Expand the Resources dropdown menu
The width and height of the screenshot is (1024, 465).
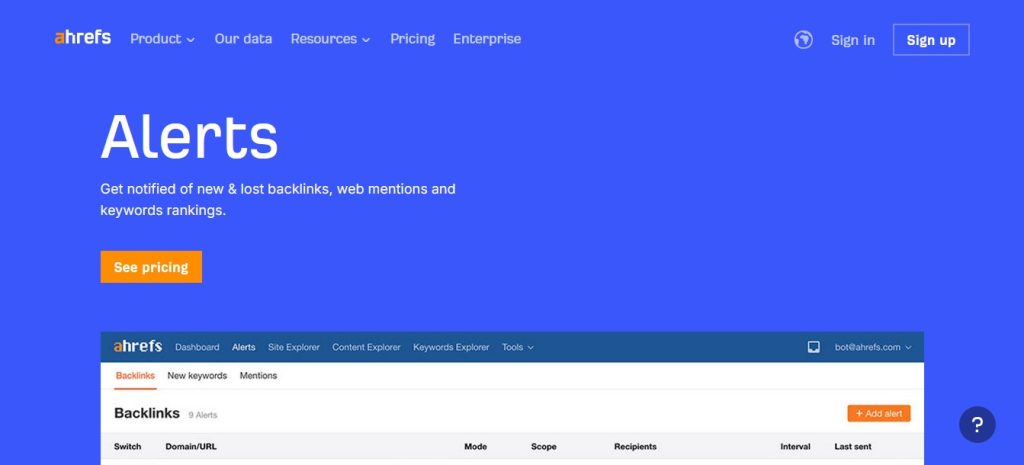coord(330,39)
